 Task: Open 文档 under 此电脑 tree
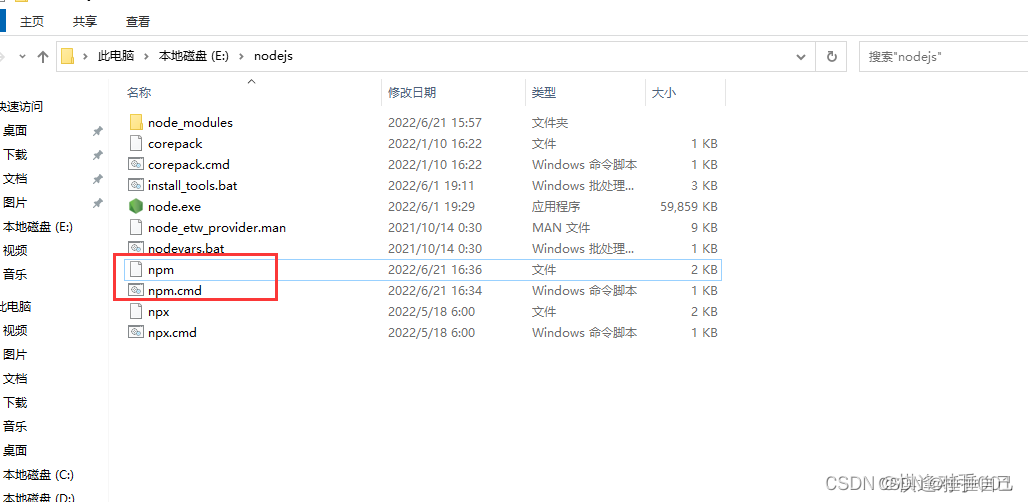[15, 378]
